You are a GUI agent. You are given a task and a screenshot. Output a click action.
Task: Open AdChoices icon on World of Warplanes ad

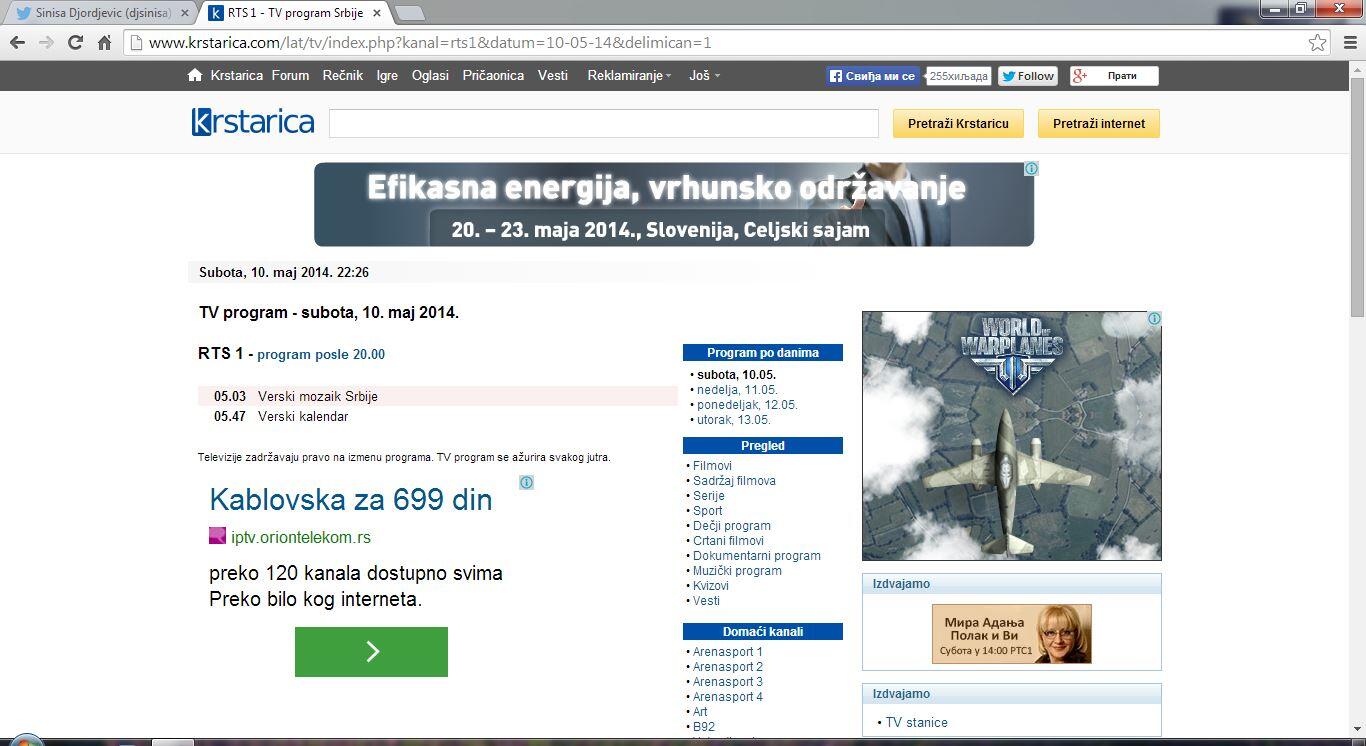[x=1154, y=319]
